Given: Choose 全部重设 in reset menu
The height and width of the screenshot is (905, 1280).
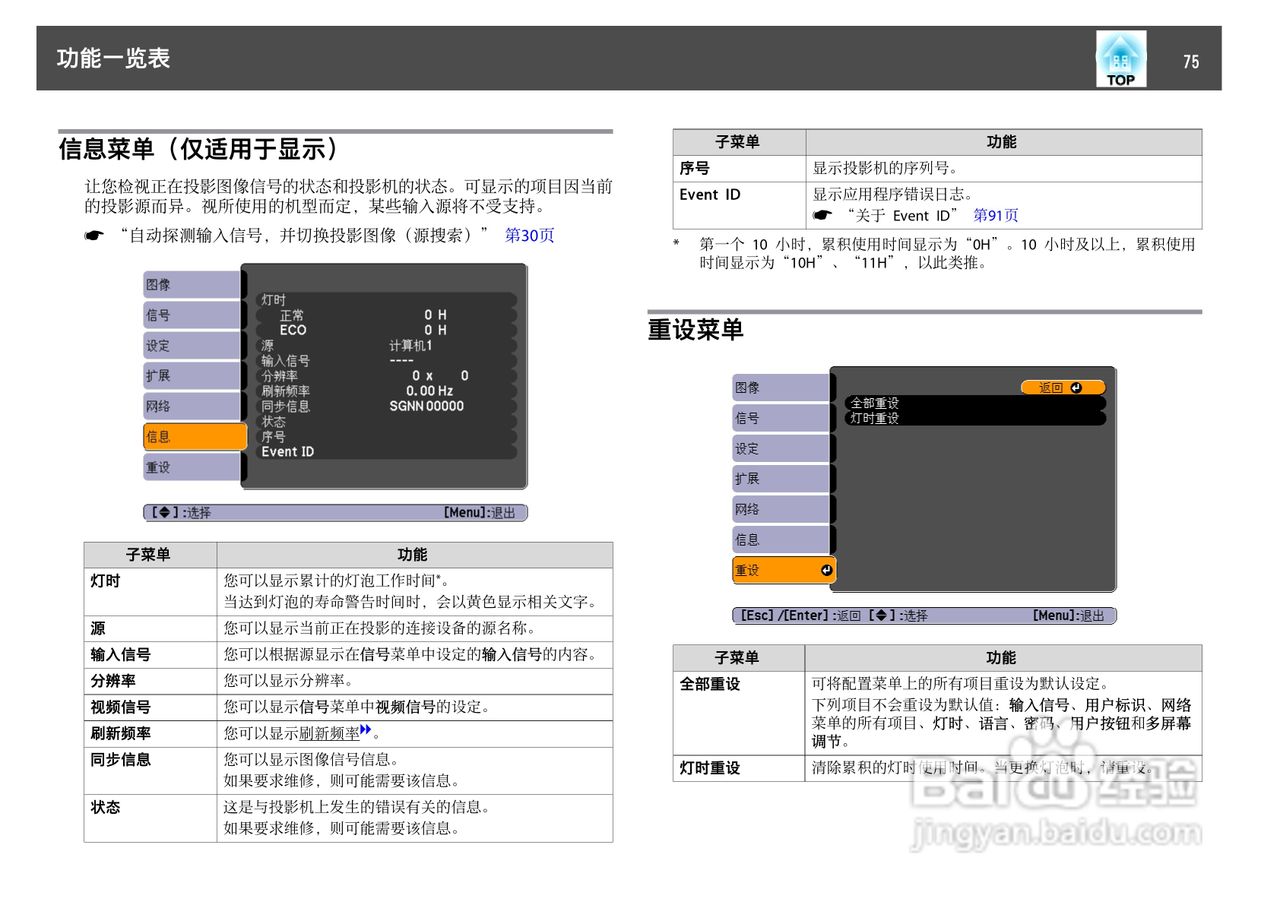Looking at the screenshot, I should coord(976,403).
